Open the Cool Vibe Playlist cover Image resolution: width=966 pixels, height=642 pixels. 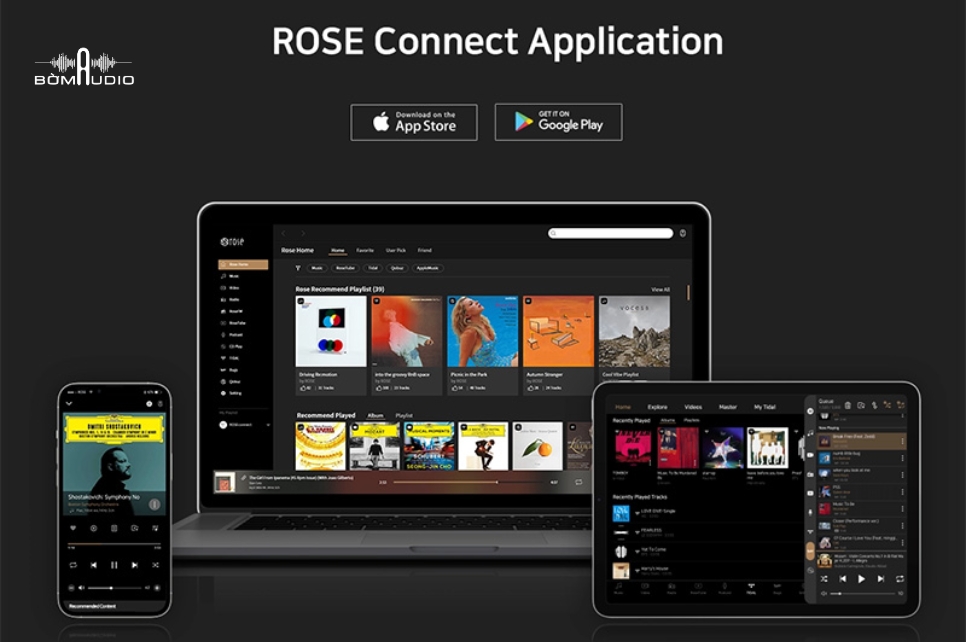[634, 331]
